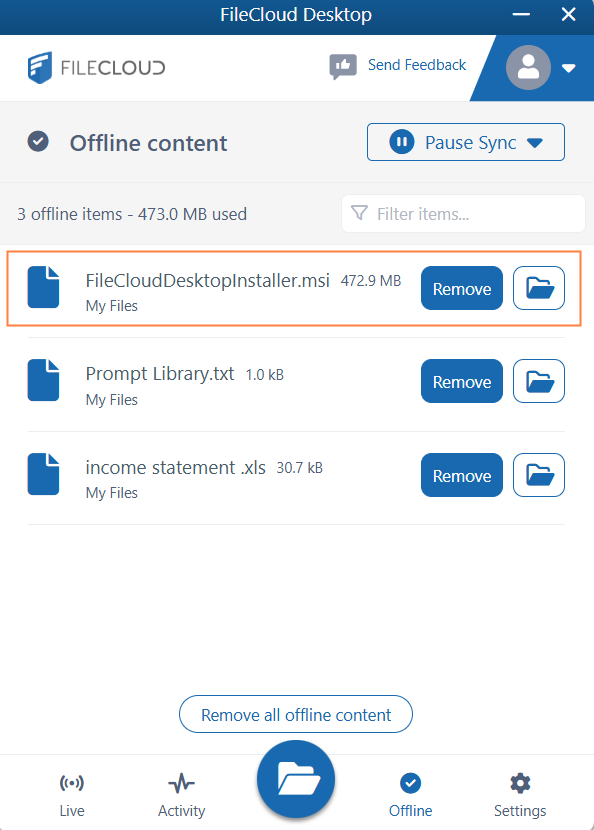Click the Prompt Library.txt file icon
This screenshot has width=594, height=830.
[43, 380]
